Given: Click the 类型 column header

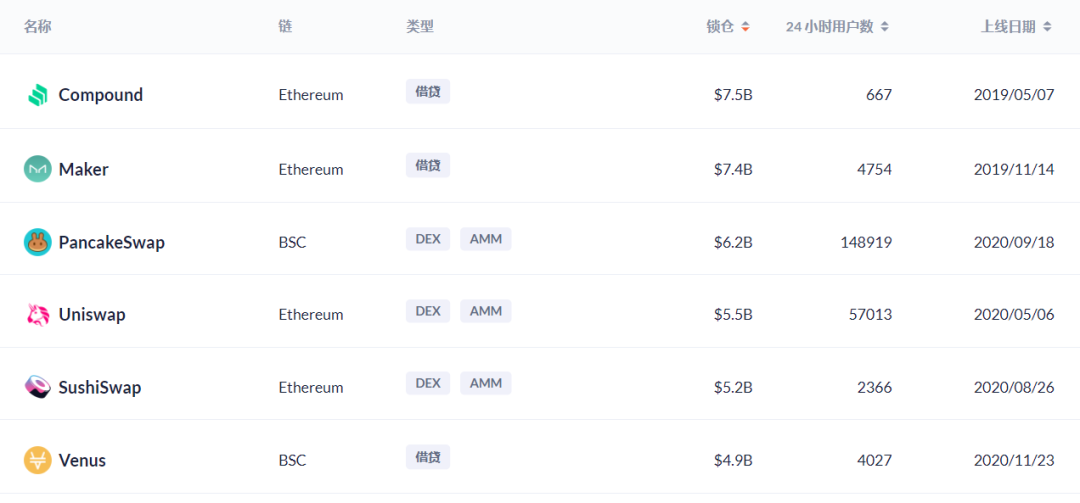Looking at the screenshot, I should pyautogui.click(x=419, y=27).
